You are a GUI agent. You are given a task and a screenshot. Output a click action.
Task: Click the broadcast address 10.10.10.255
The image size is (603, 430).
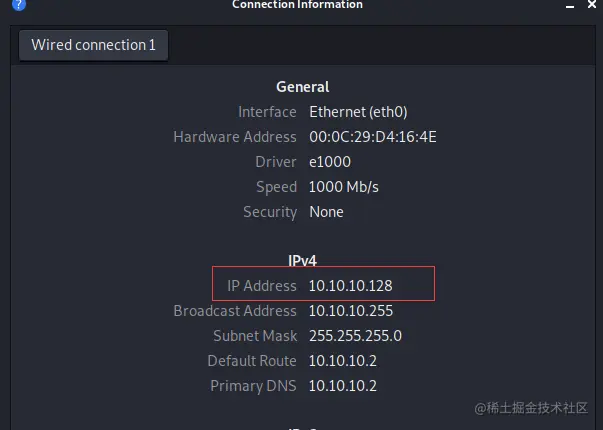point(350,311)
